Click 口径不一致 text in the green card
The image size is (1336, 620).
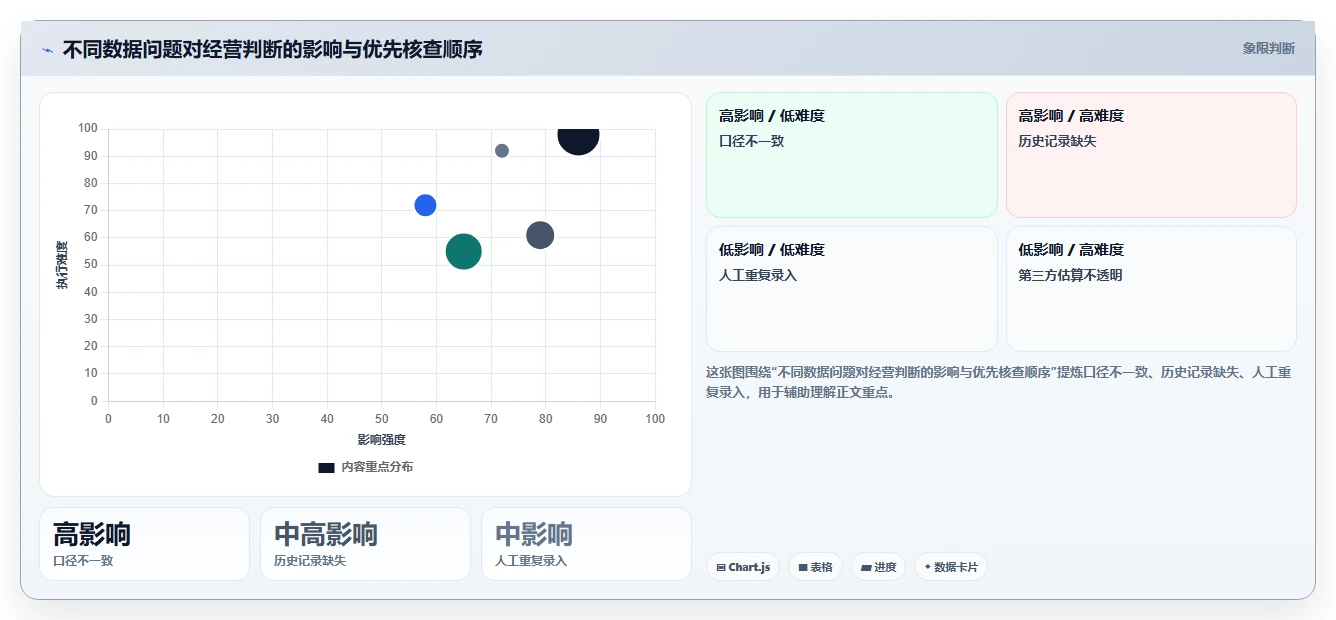coord(751,141)
